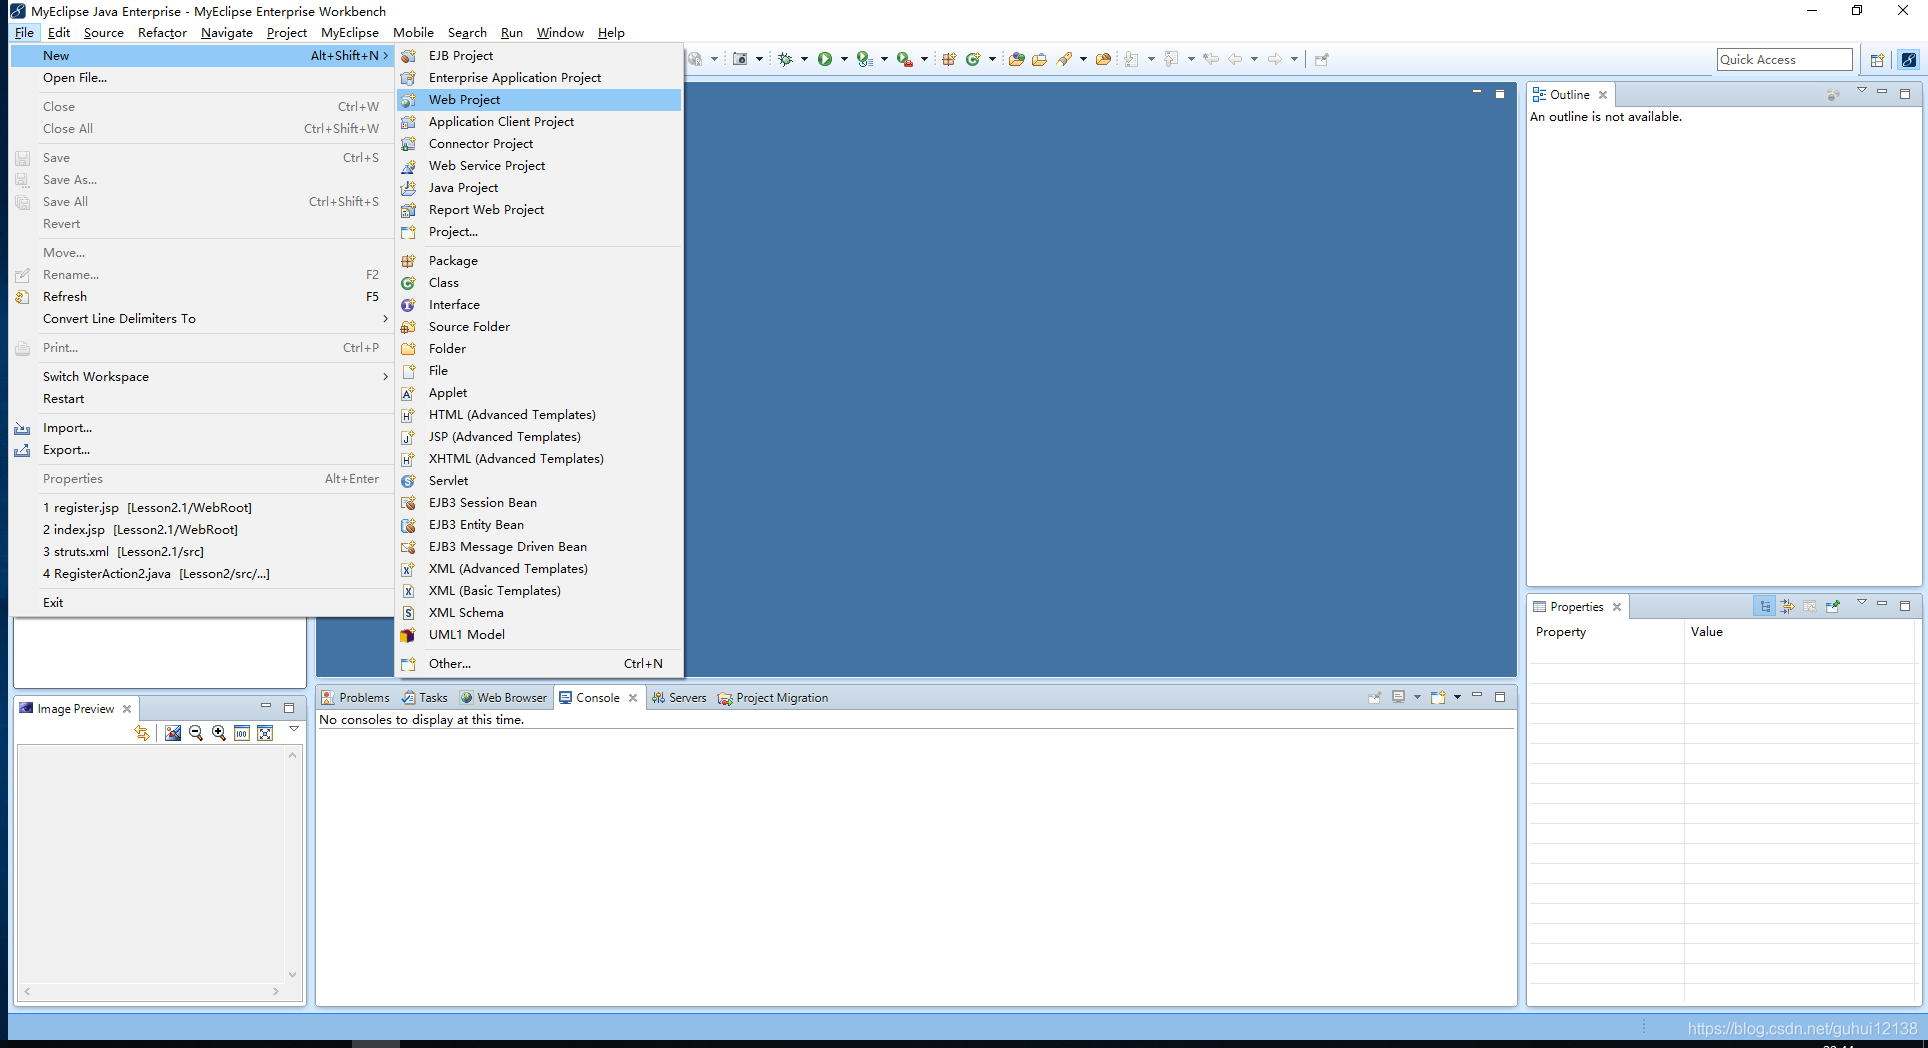Click the New Java Class toolbar icon

(x=973, y=59)
